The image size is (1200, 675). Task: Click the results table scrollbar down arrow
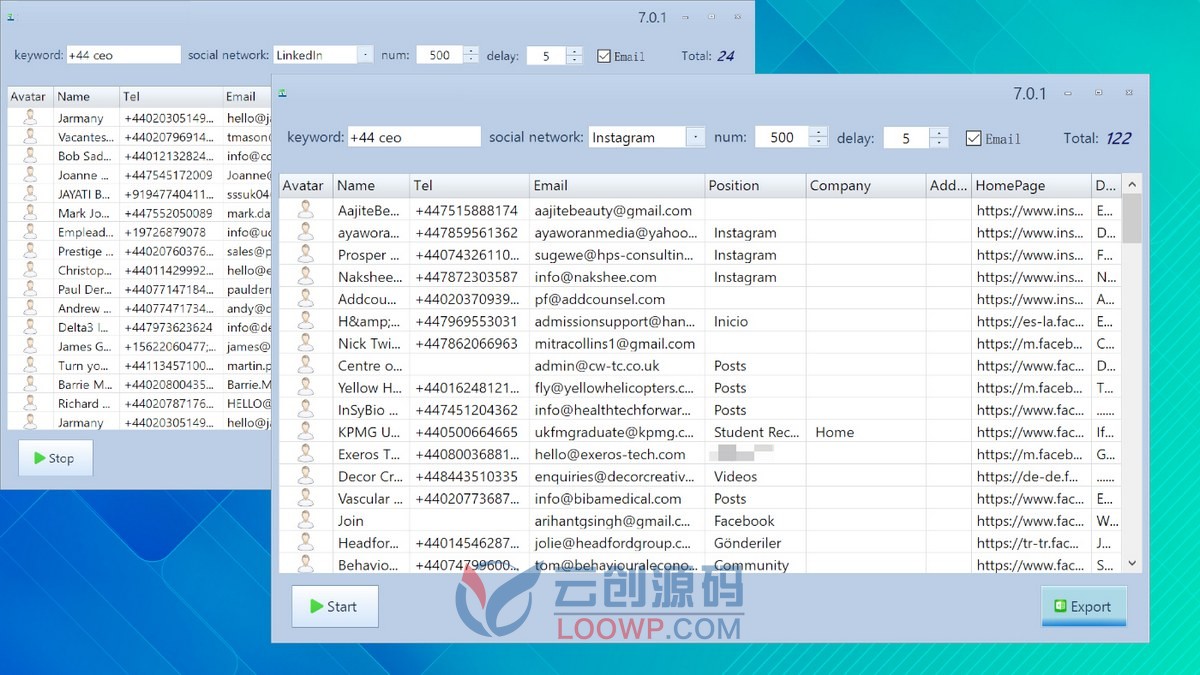click(x=1132, y=564)
